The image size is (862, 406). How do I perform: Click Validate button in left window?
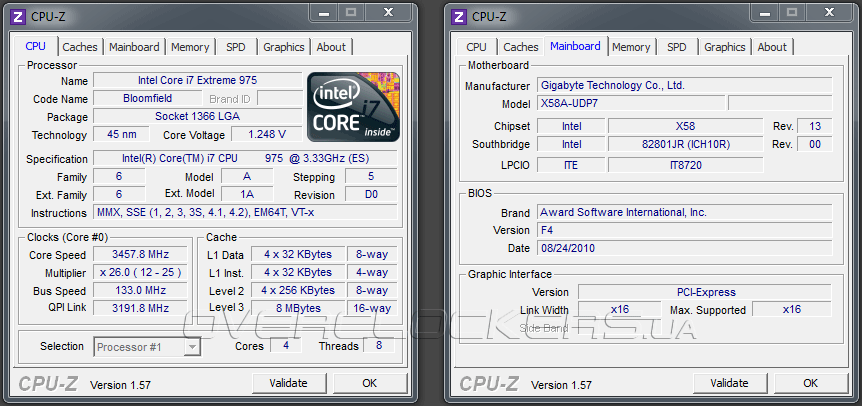[x=289, y=383]
